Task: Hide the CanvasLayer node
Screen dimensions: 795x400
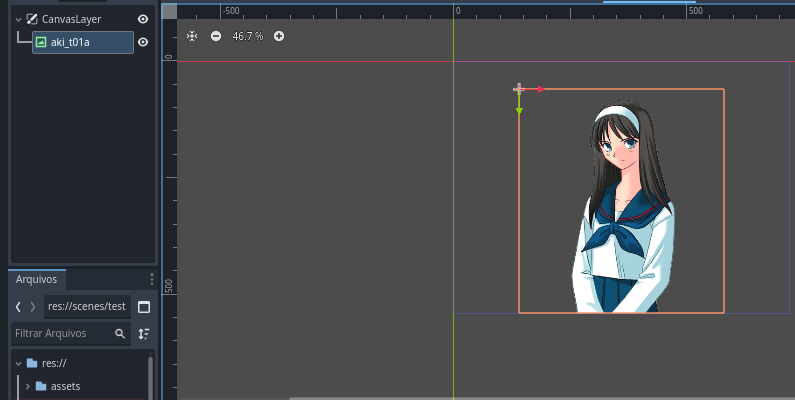Action: [143, 19]
